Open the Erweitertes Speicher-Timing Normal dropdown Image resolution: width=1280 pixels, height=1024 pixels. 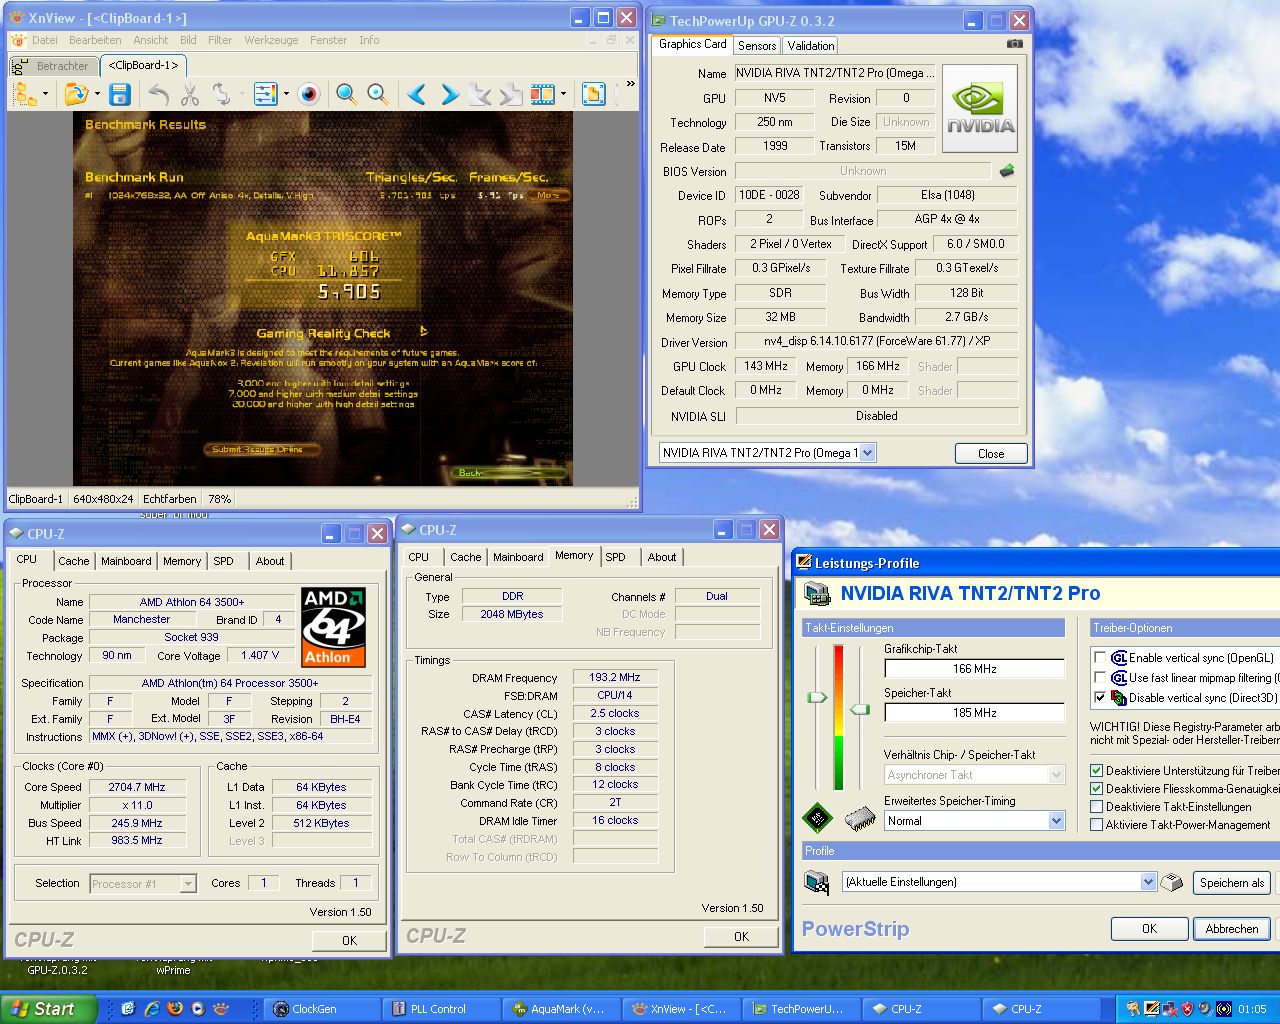[1056, 821]
